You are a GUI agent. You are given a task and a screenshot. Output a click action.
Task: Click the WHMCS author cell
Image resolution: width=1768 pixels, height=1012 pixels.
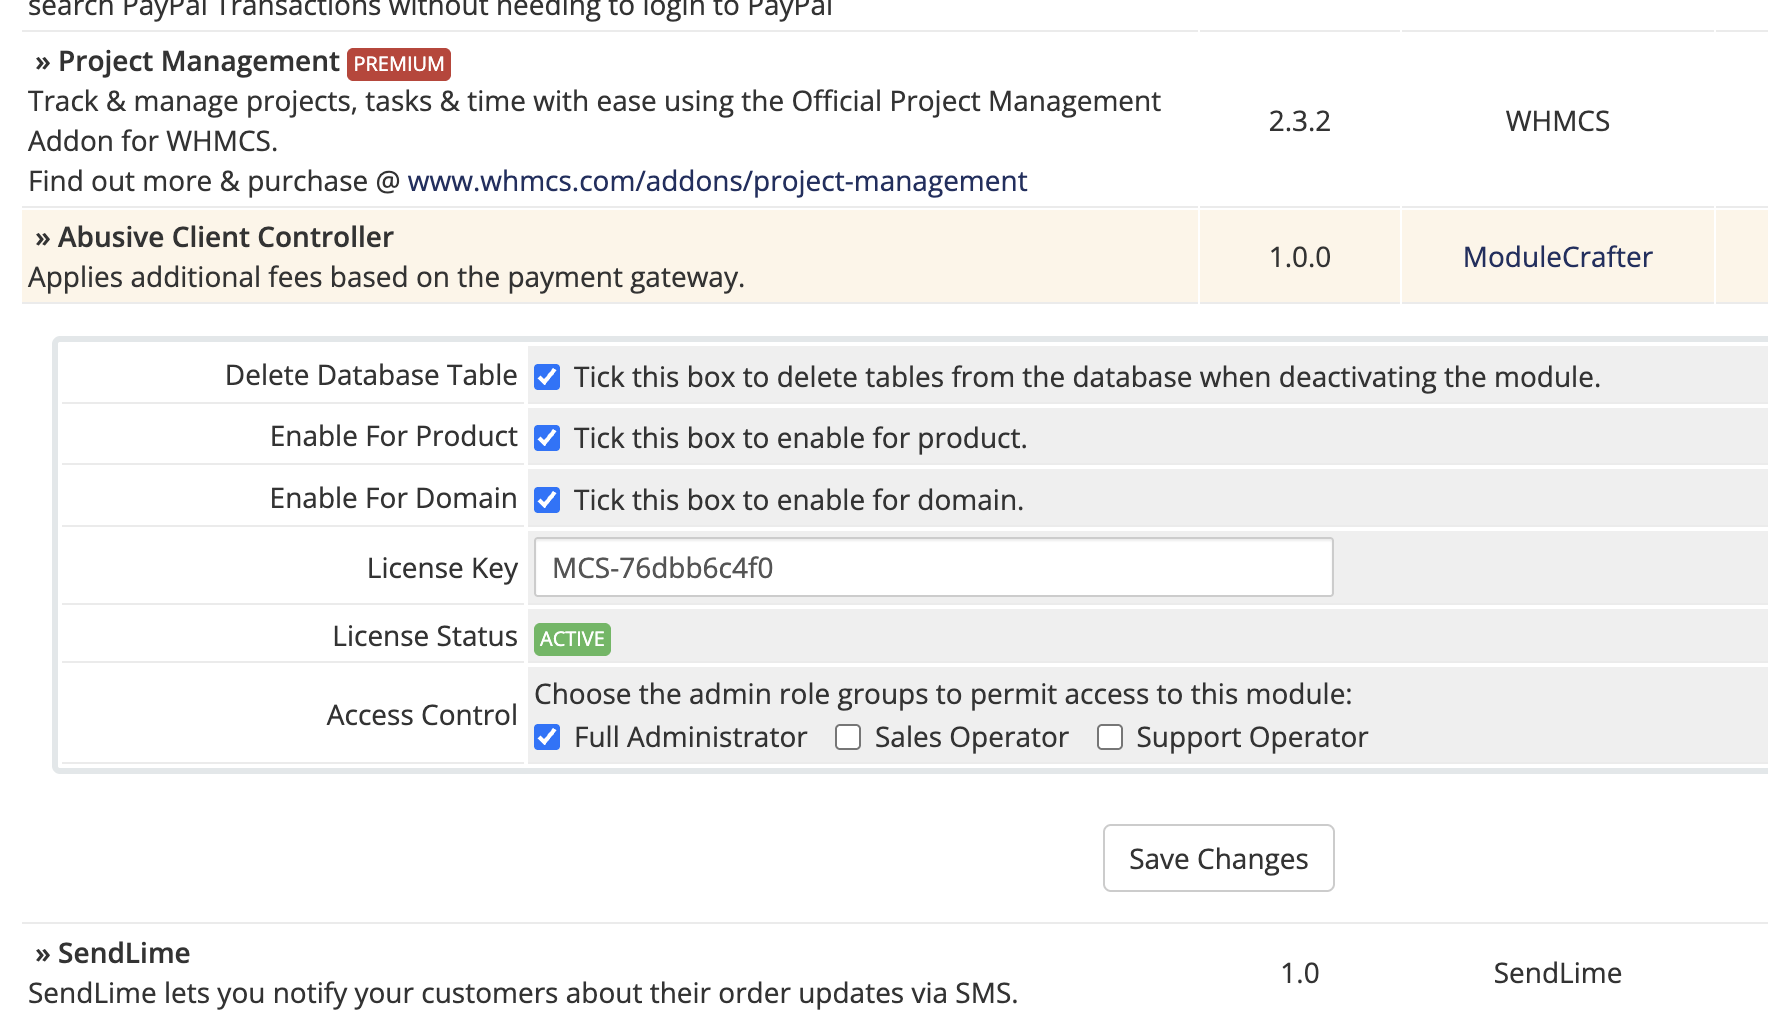(1557, 121)
